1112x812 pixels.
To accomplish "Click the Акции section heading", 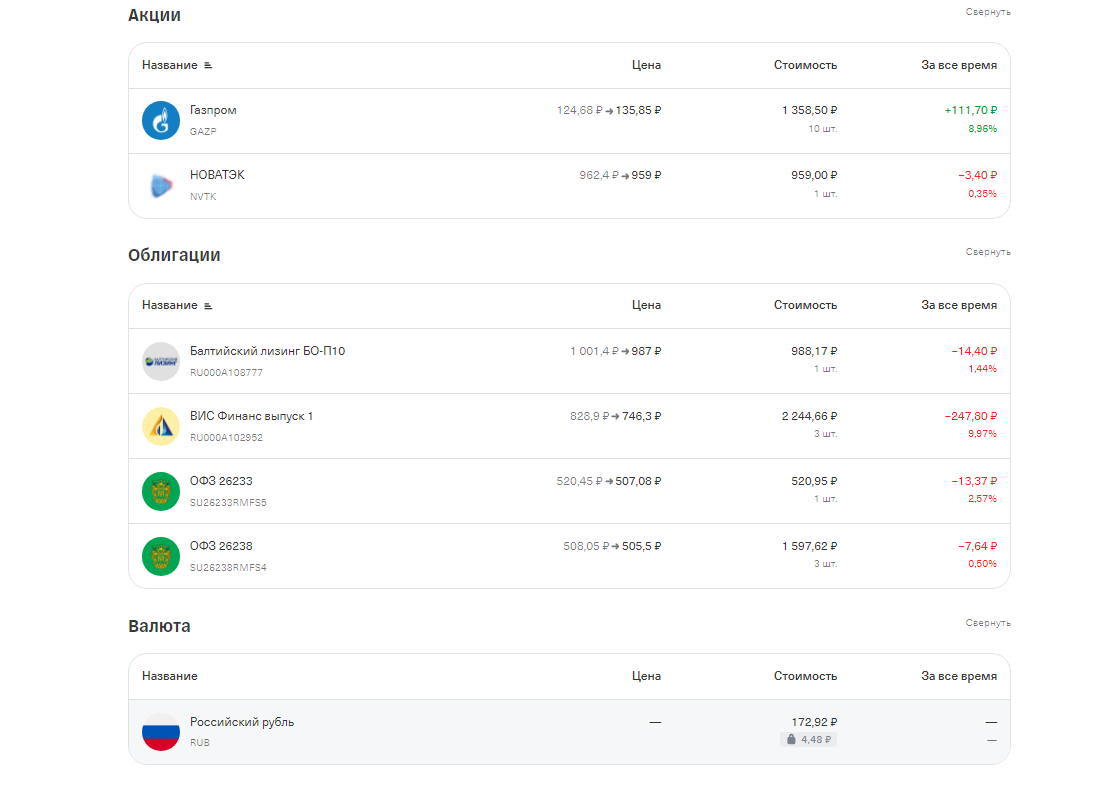I will tap(154, 16).
